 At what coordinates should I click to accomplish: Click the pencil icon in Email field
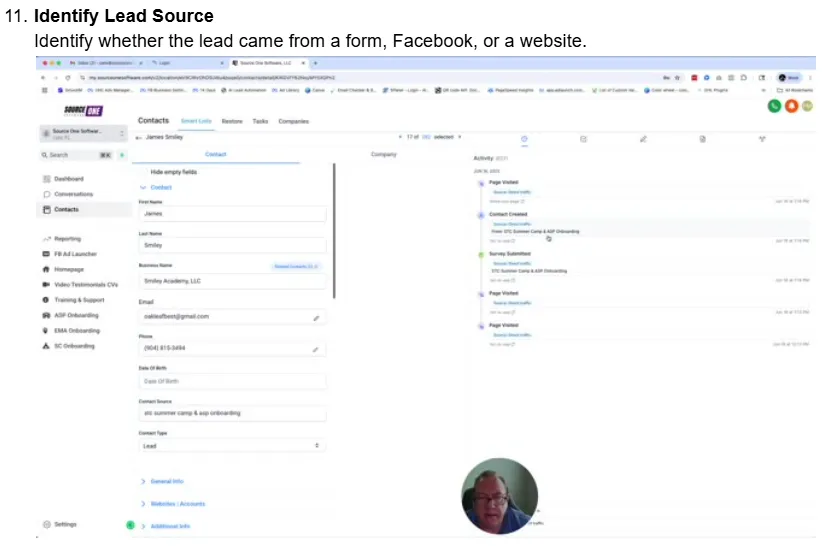(x=316, y=317)
